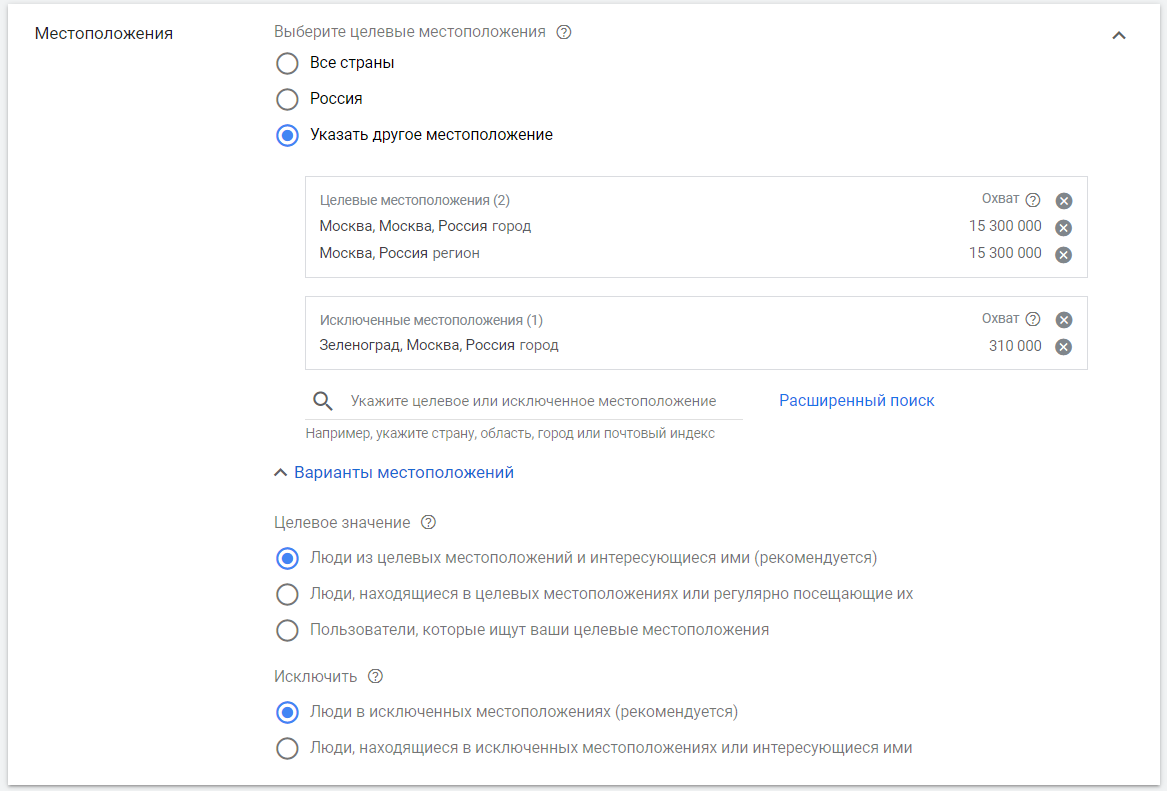Choose people from targeted locations and interested (recommended)
Screen dimensions: 1167x791
click(287, 558)
